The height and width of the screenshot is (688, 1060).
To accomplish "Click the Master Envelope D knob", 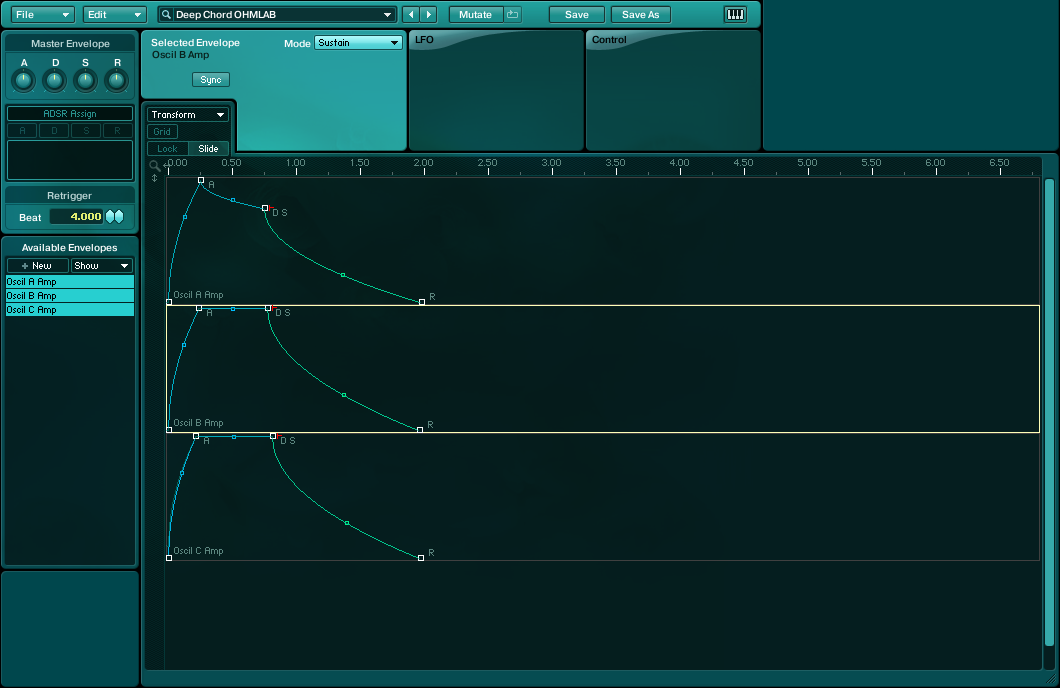I will tap(55, 80).
